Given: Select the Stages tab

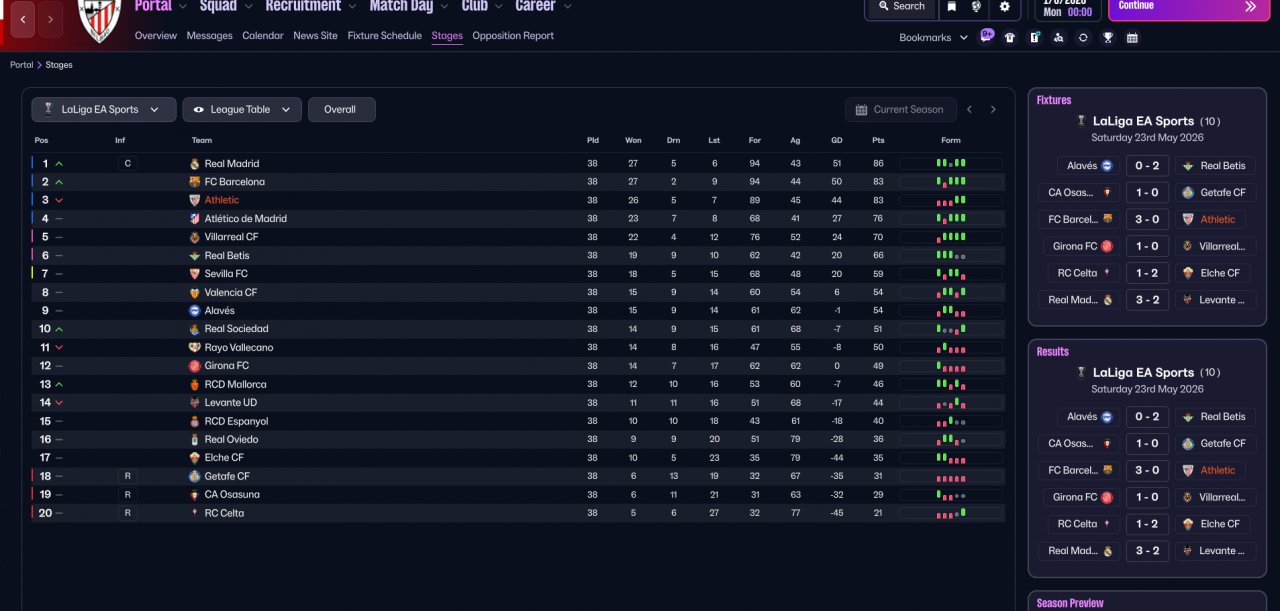Looking at the screenshot, I should [x=447, y=36].
